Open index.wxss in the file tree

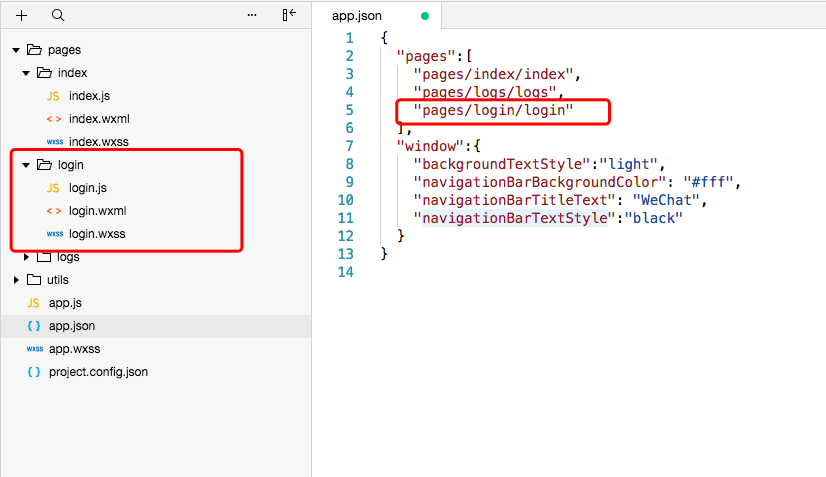[99, 142]
